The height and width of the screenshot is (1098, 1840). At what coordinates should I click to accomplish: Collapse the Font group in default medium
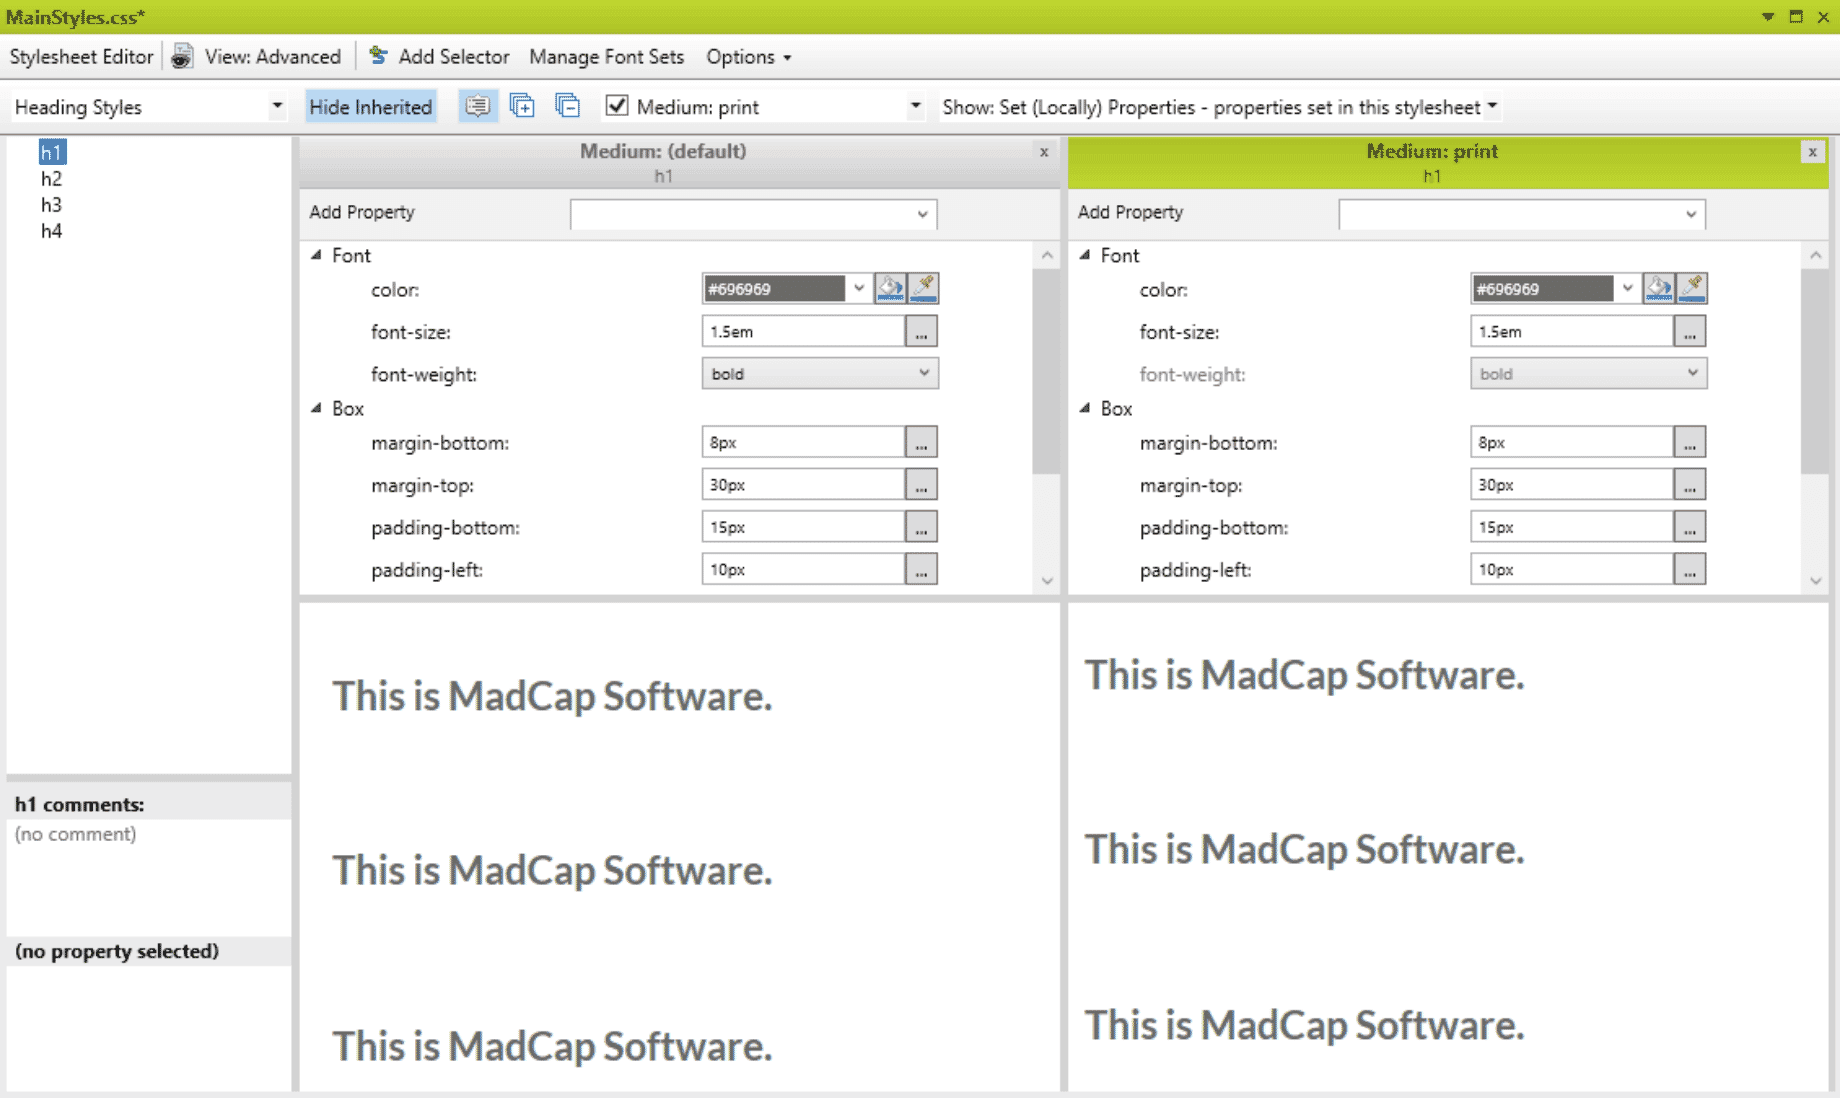316,255
